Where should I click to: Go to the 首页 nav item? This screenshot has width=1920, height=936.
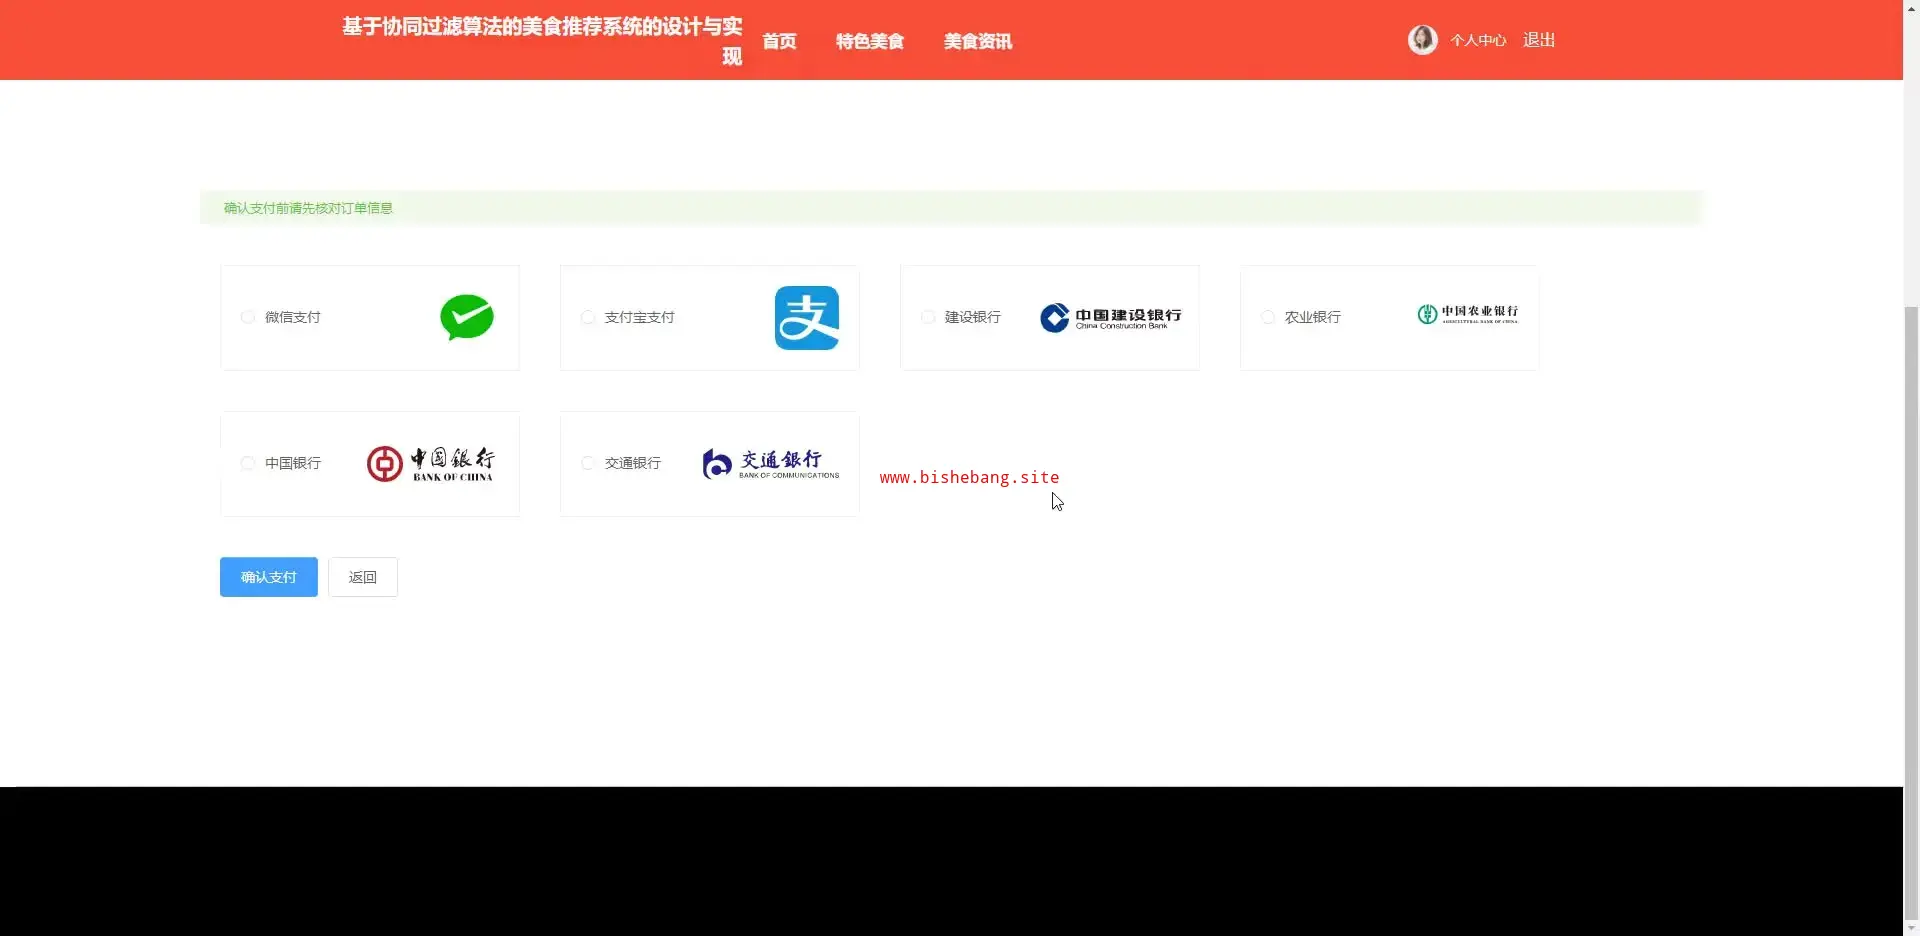(x=779, y=41)
